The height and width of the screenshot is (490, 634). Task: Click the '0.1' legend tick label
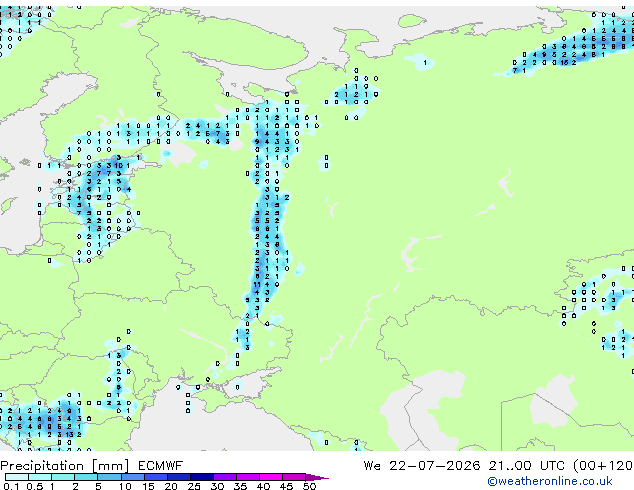point(11,486)
